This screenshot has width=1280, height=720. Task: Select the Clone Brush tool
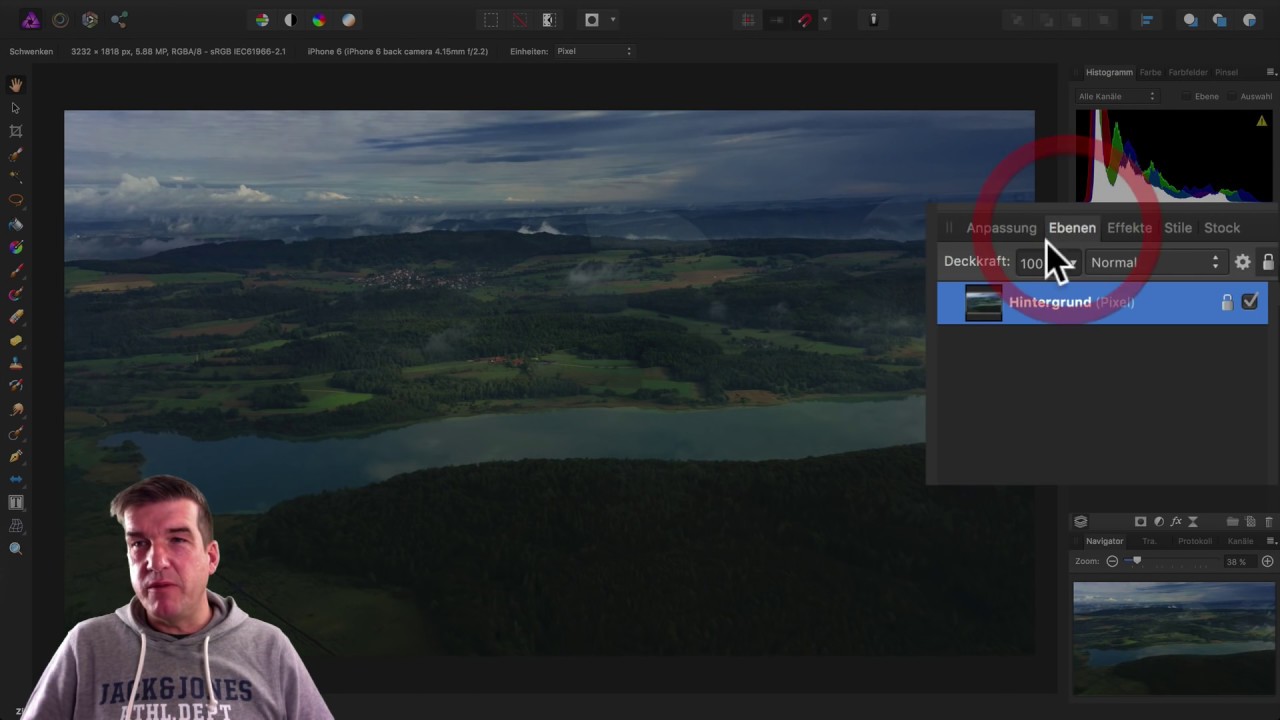point(16,363)
